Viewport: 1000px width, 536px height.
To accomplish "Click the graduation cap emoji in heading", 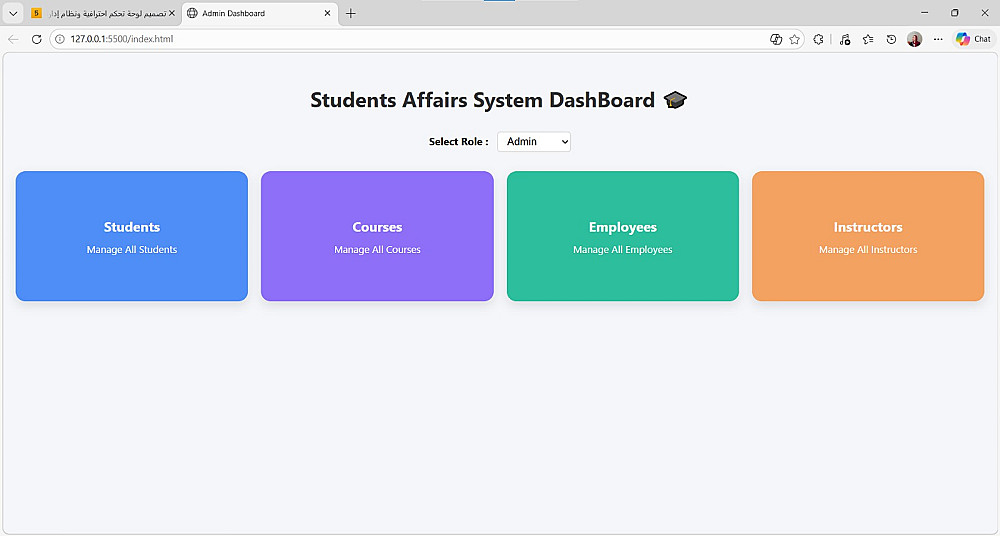I will tap(675, 100).
